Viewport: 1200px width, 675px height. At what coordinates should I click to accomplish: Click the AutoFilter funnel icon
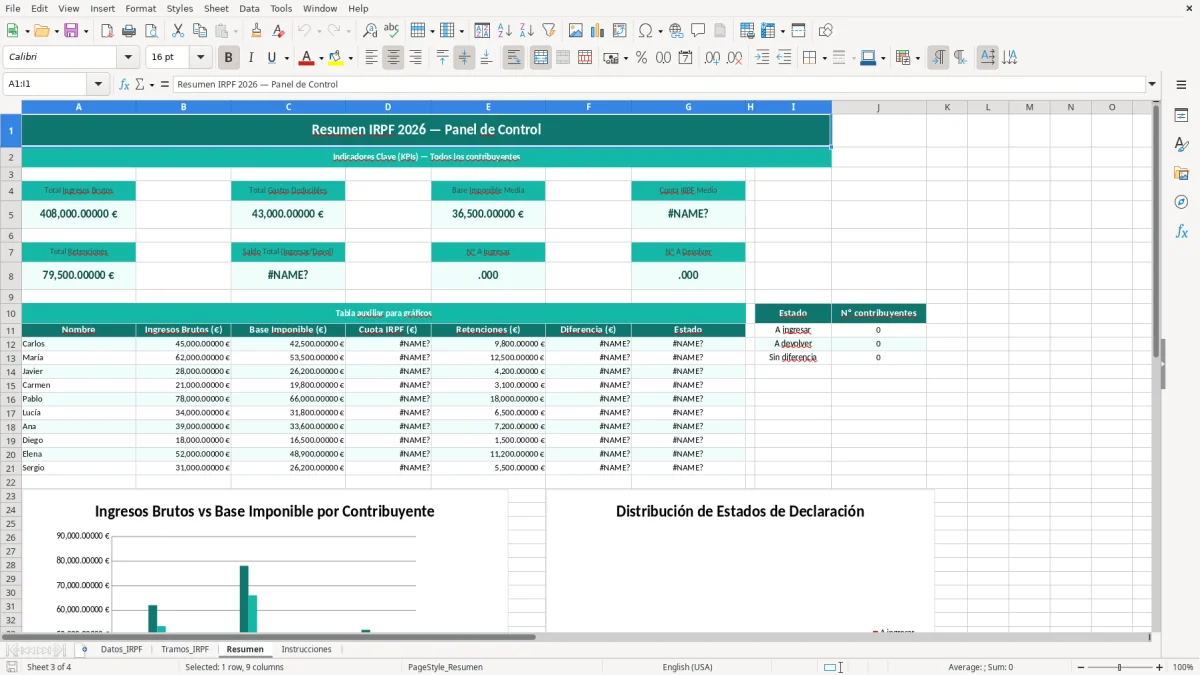[x=548, y=31]
